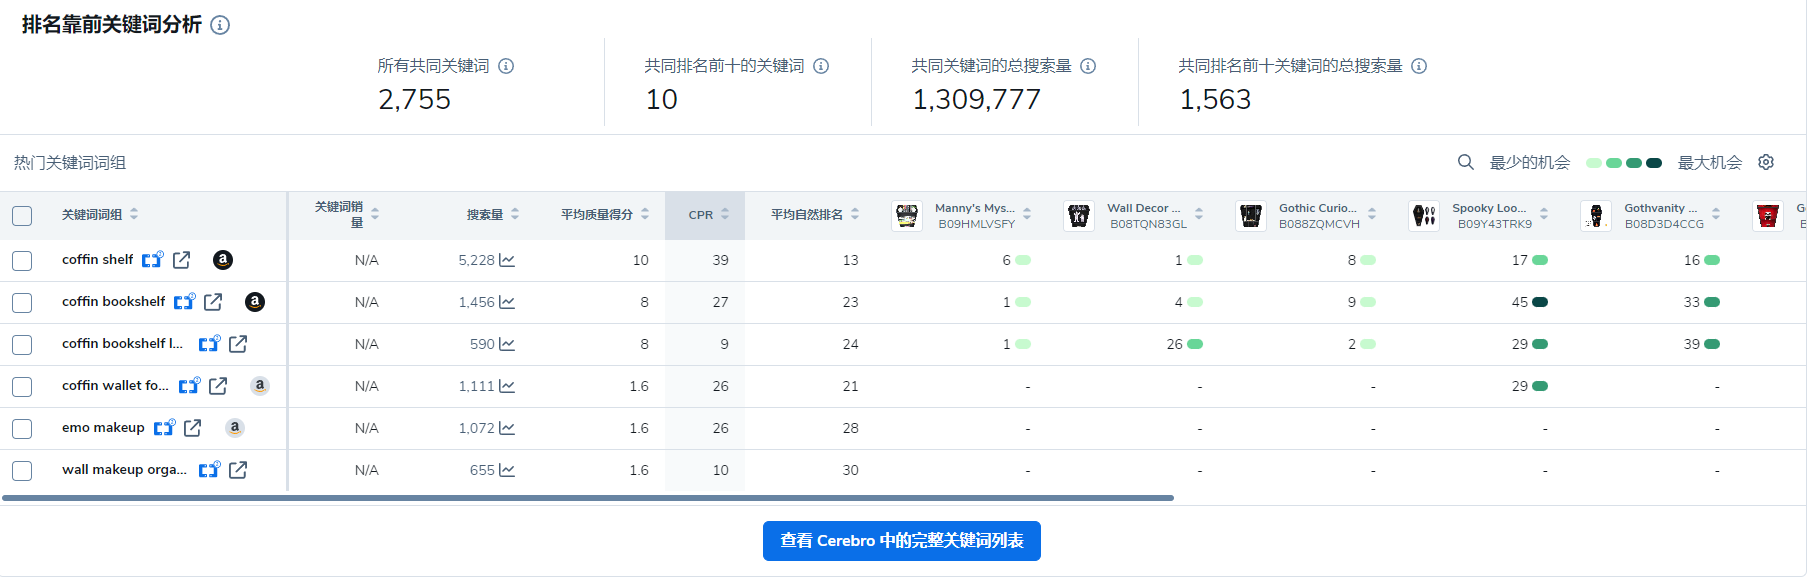Click the search magnifier icon above table

1465,162
